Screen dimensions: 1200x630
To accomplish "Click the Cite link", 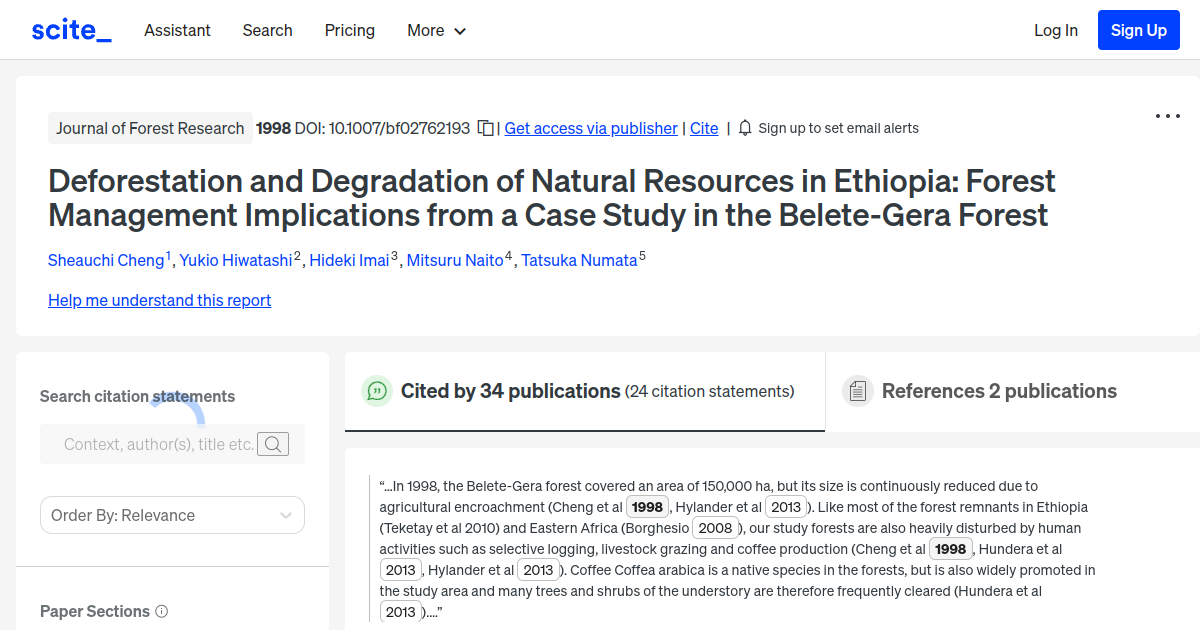I will [x=704, y=128].
